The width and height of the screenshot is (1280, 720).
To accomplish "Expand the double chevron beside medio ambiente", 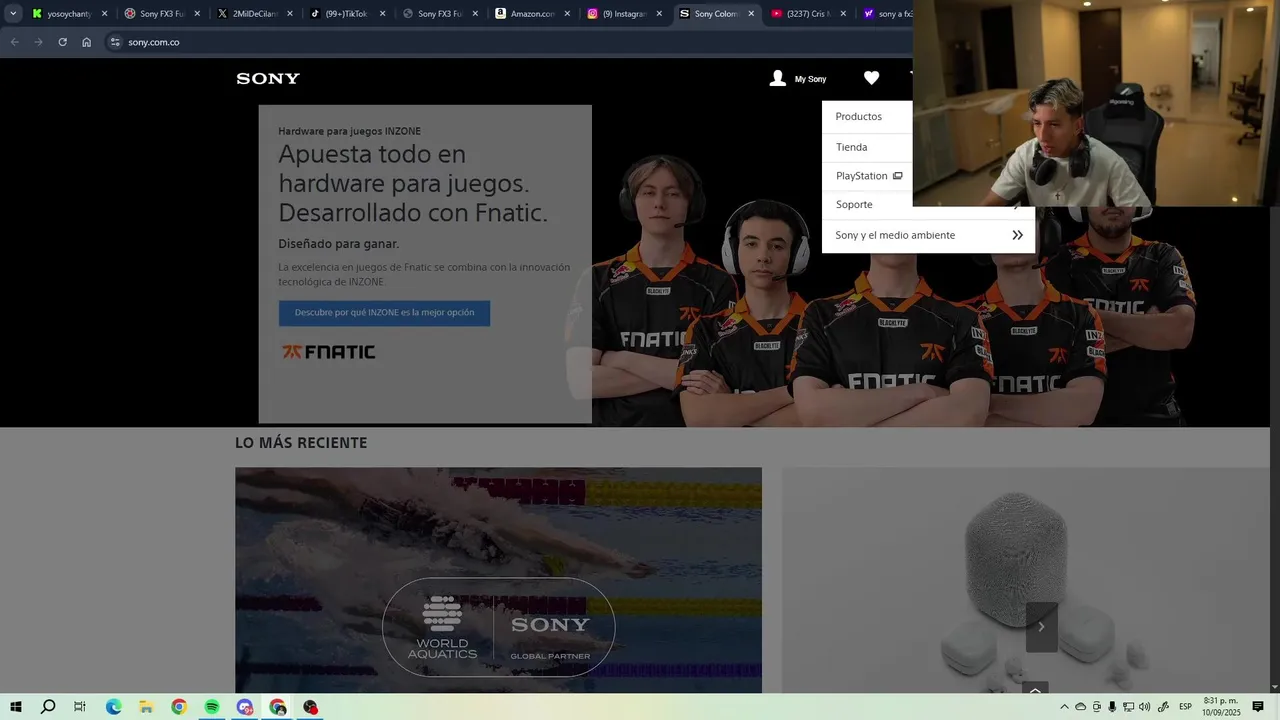I will [x=1017, y=235].
